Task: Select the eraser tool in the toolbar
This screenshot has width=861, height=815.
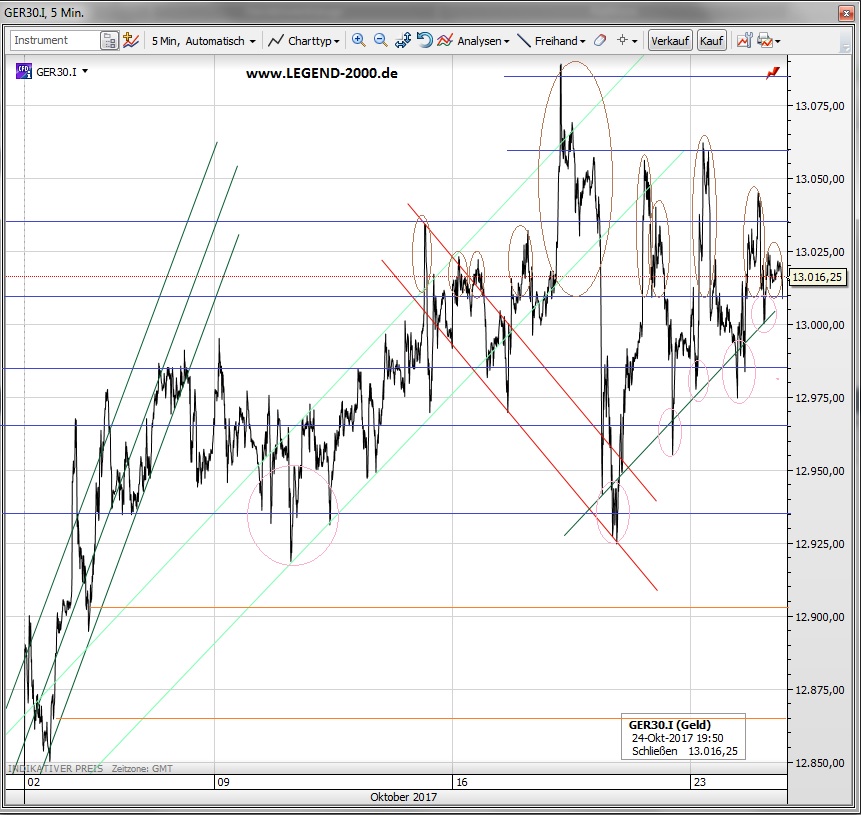Action: coord(600,41)
